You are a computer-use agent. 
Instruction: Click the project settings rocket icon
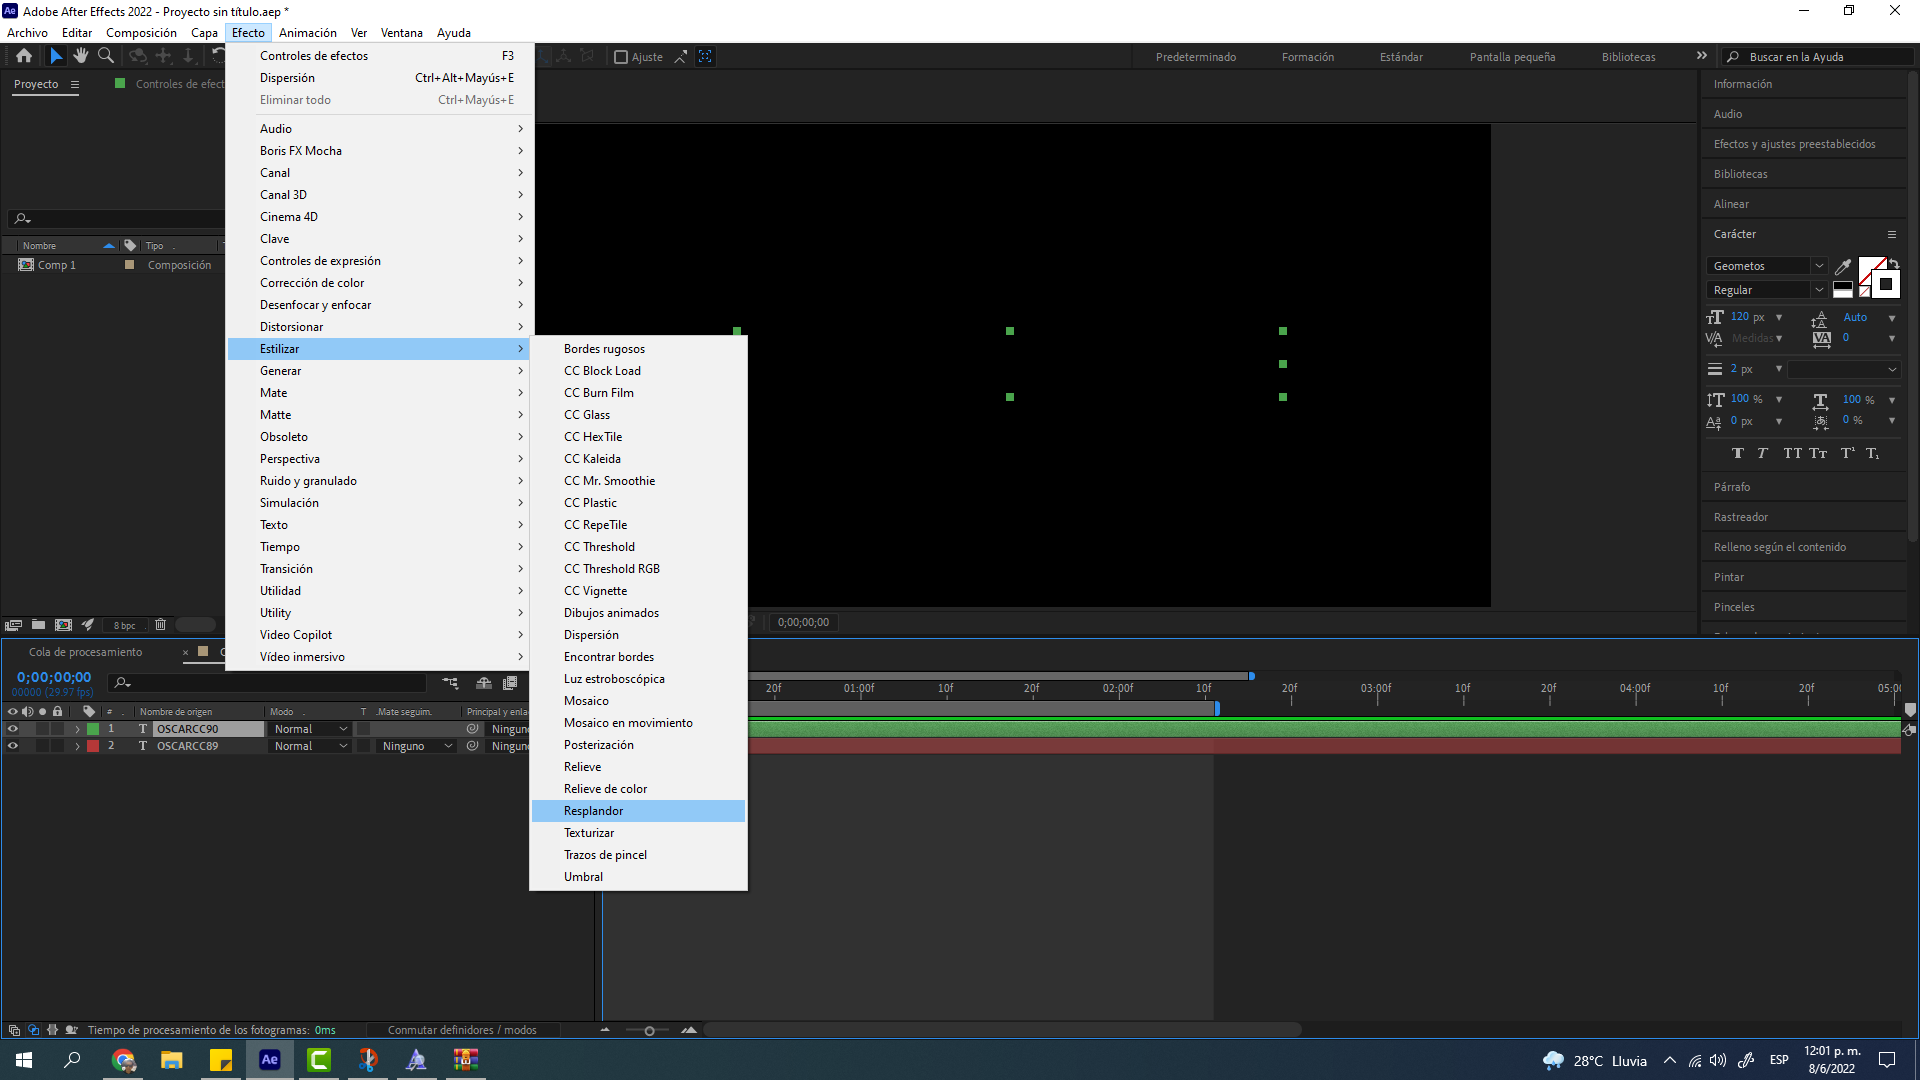coord(88,625)
